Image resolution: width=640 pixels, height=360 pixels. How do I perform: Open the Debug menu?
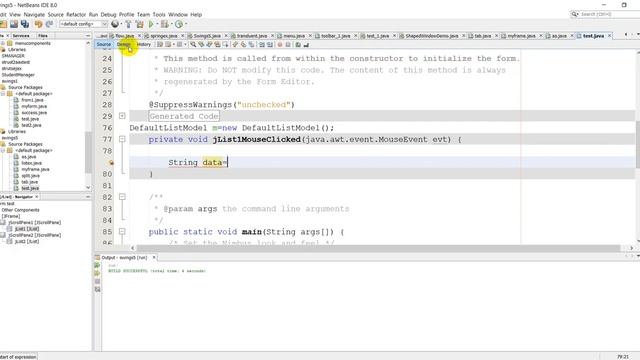[108, 14]
